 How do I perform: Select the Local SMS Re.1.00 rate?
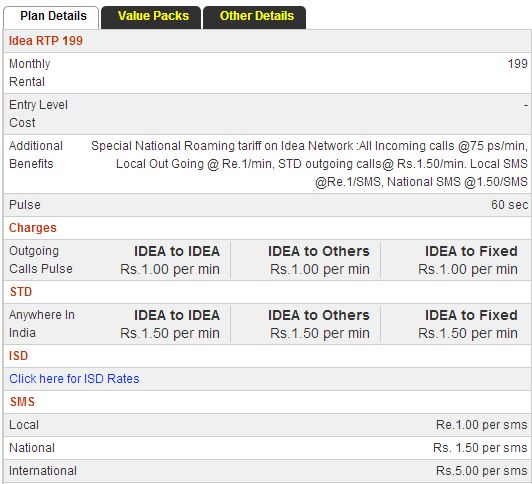pyautogui.click(x=482, y=425)
